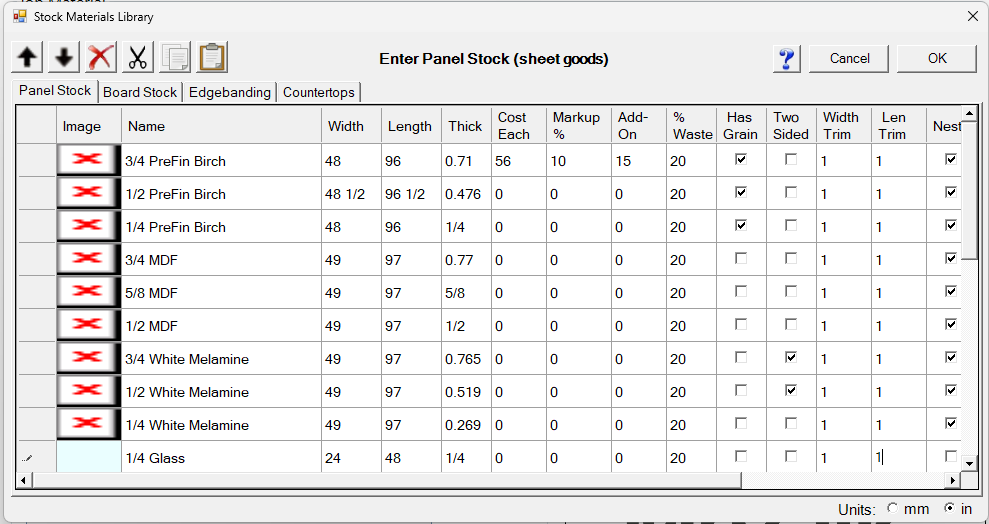Toggle Has Grain for 3/4 PreFin Birch
This screenshot has height=524, width=989.
pos(740,159)
